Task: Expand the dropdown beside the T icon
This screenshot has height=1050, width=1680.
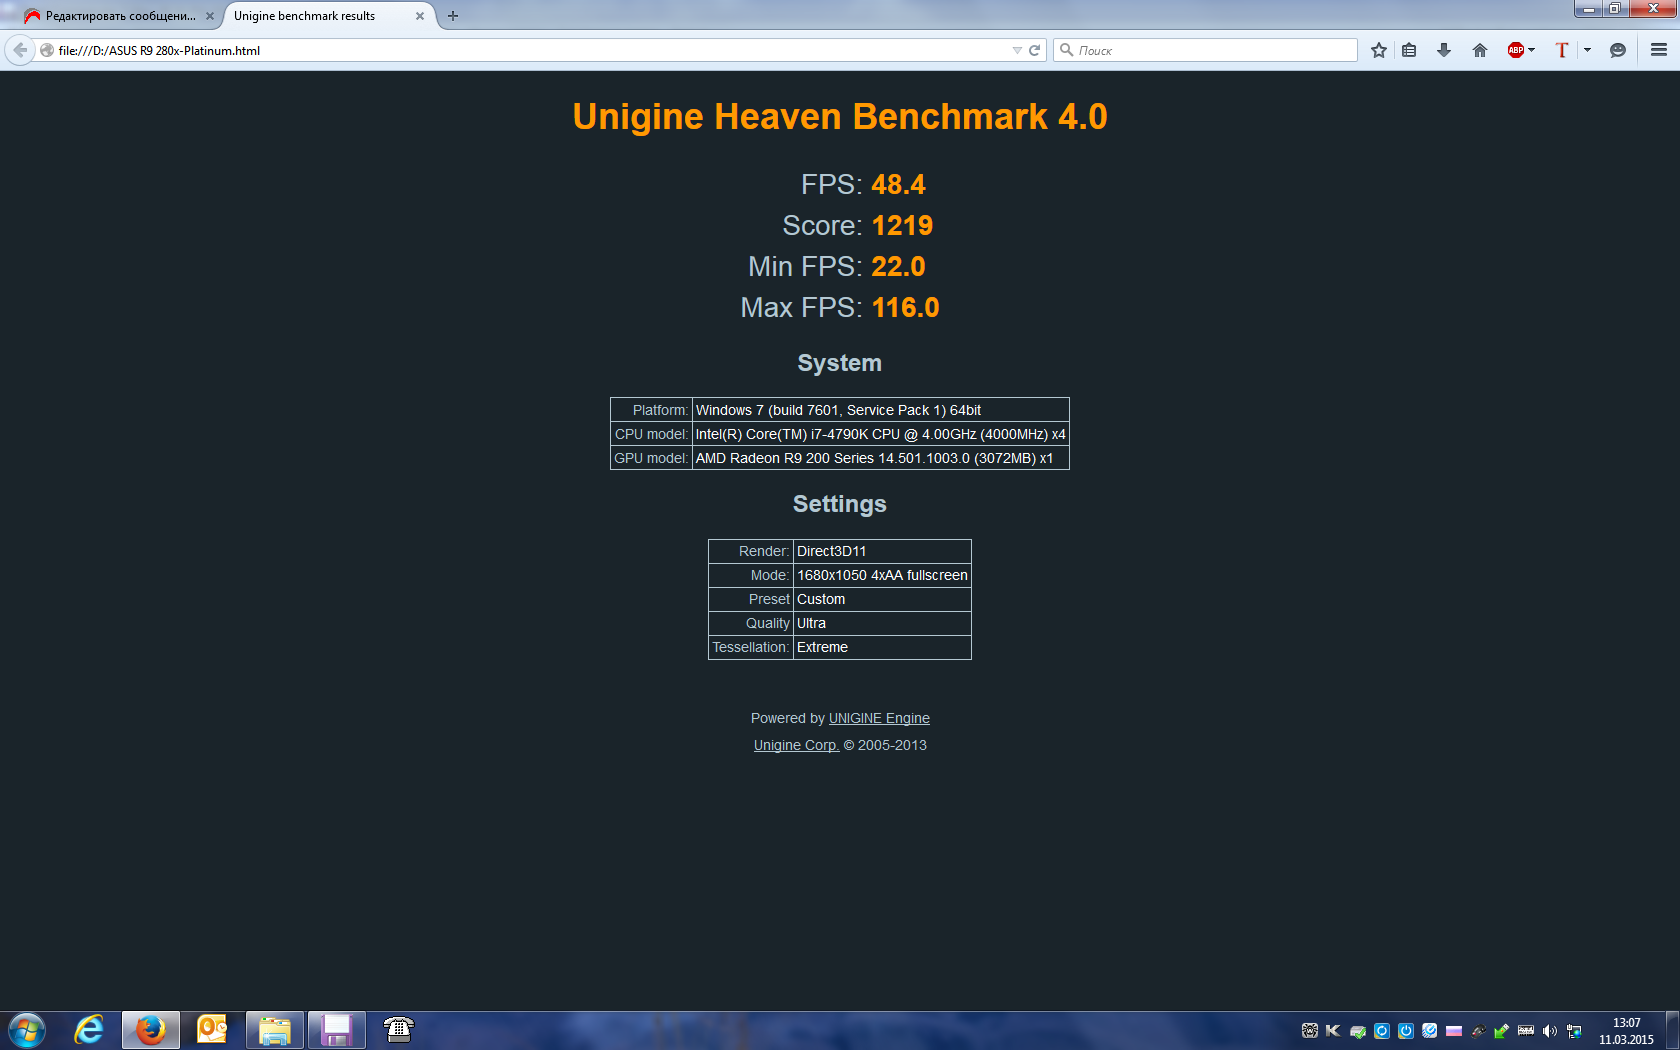Action: coord(1587,50)
